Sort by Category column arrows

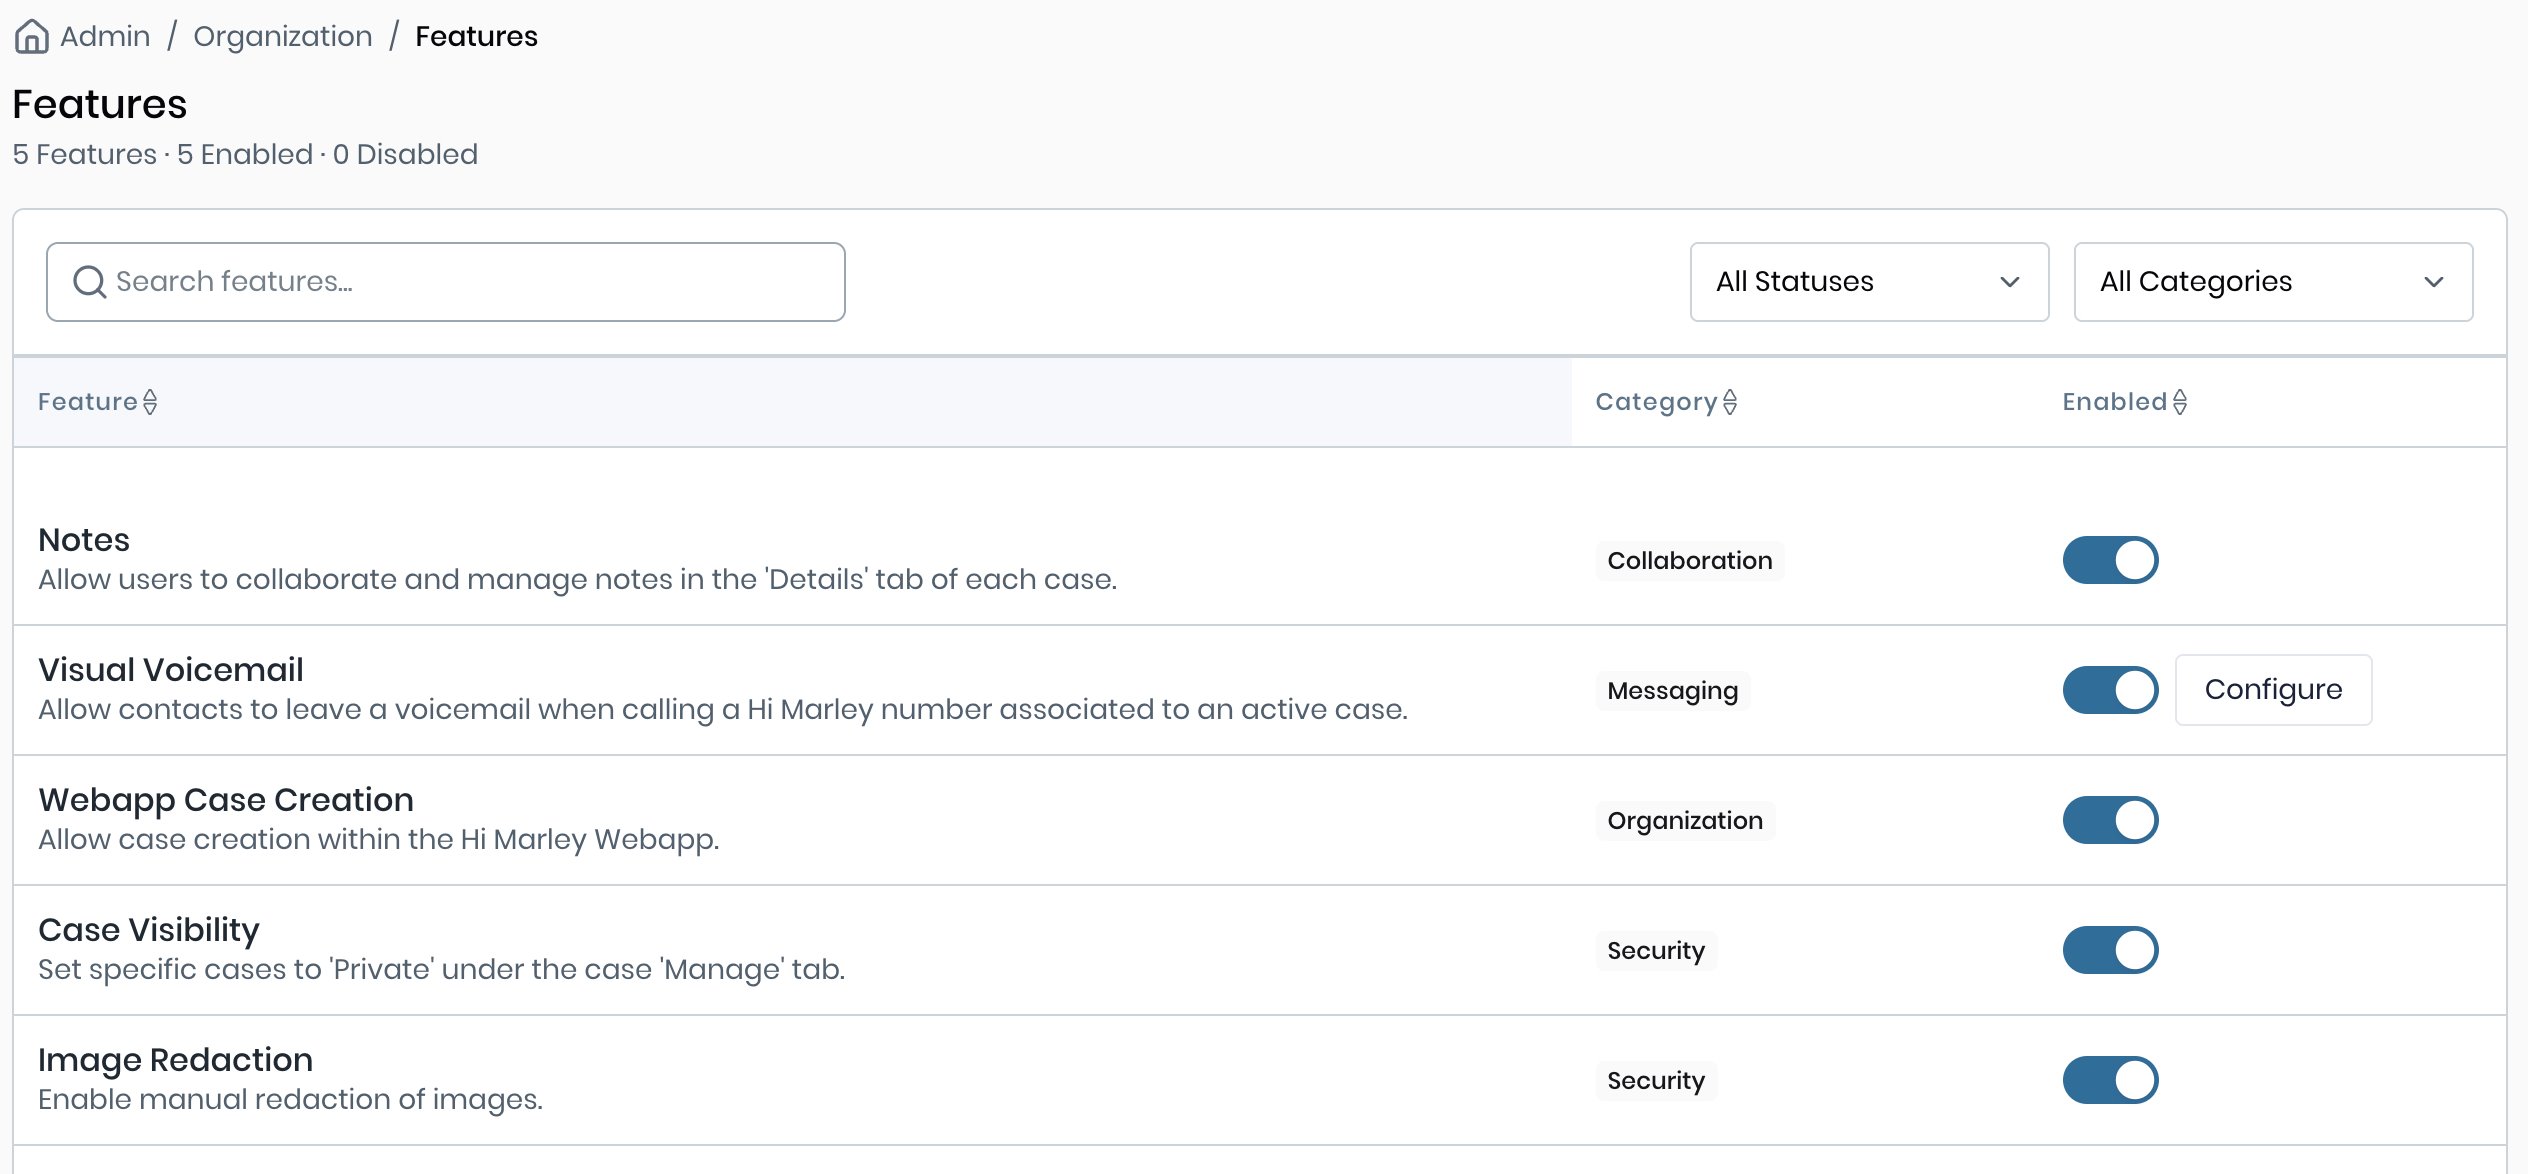[x=1730, y=402]
